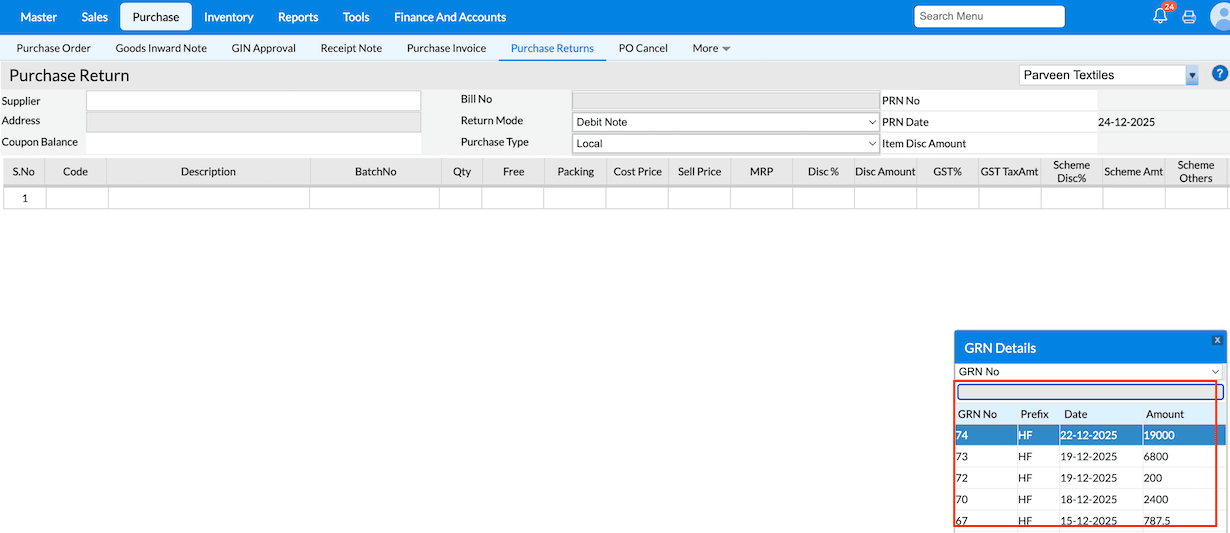Screen dimensions: 1230x533
Task: Click the Supplier input field
Action: coord(253,101)
